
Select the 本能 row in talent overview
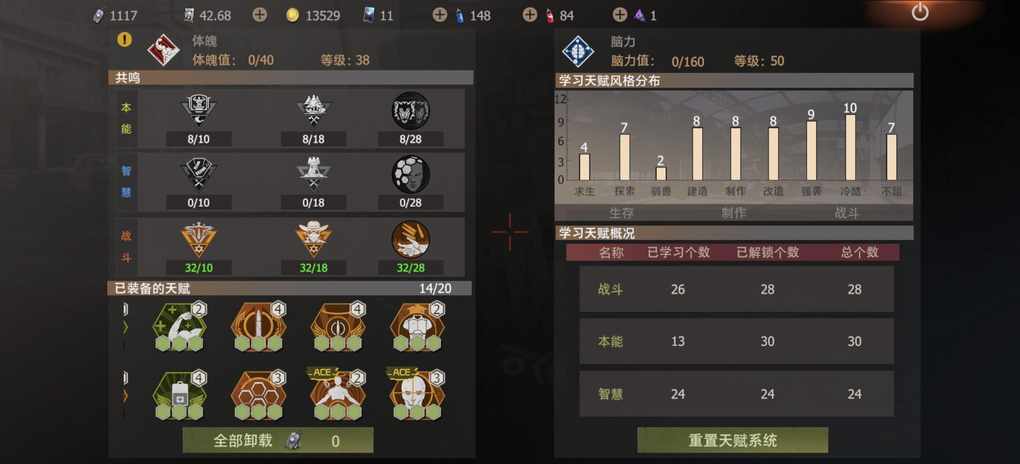736,341
